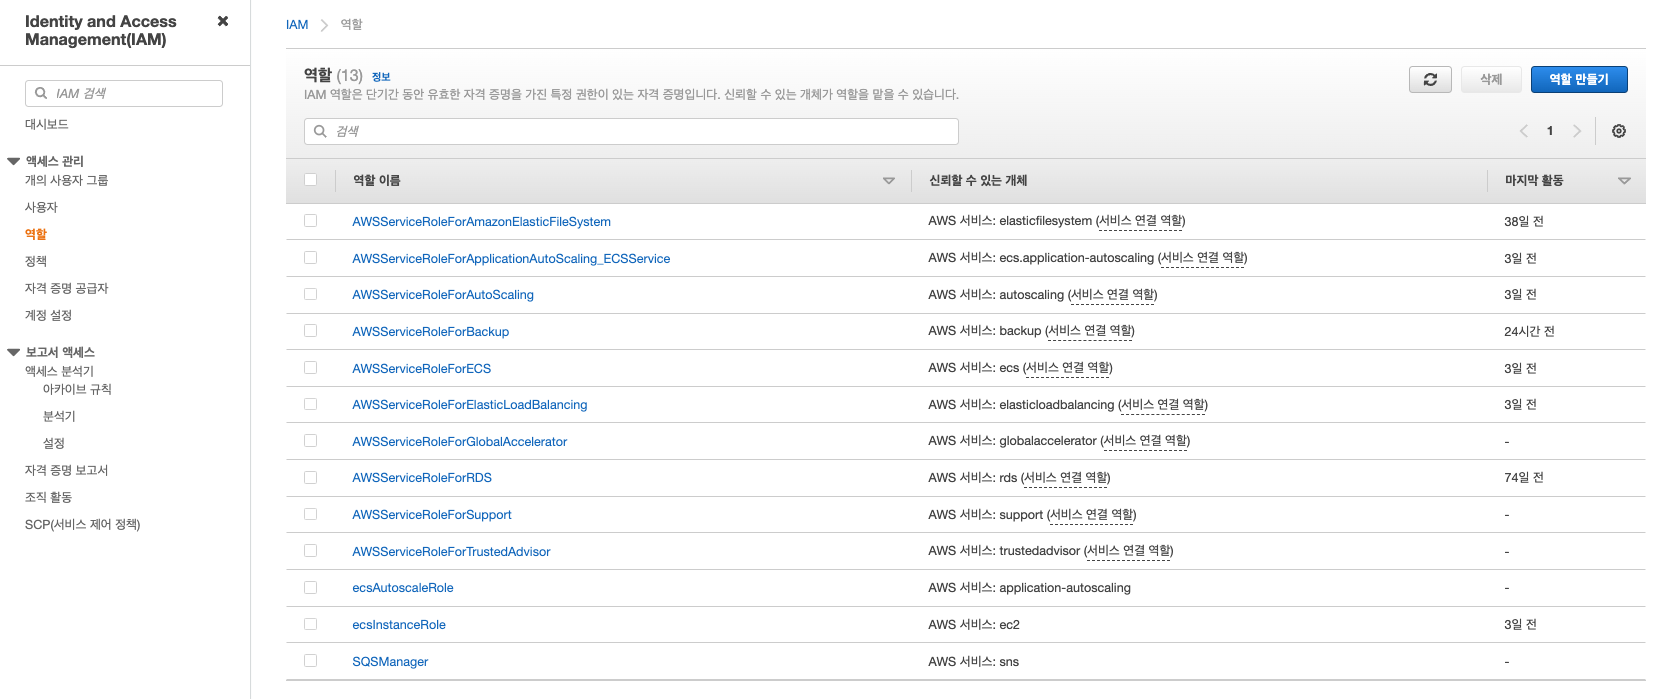Tick the SQSManager role checkbox
This screenshot has height=699, width=1680.
pos(310,661)
